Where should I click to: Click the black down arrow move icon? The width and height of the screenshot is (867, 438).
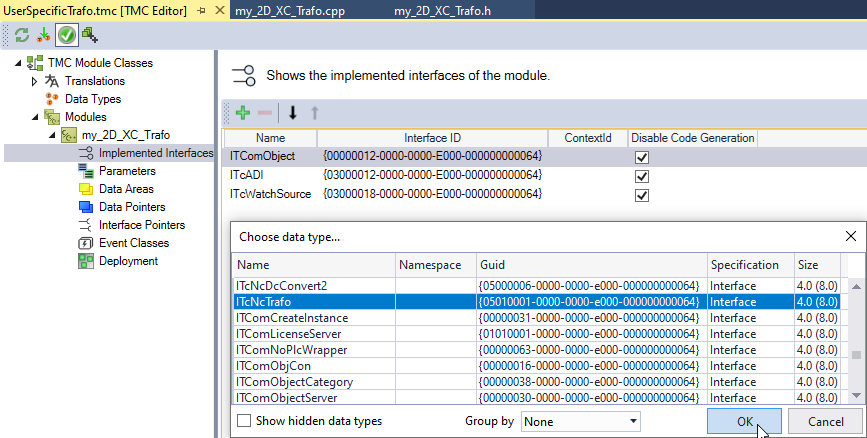click(293, 113)
